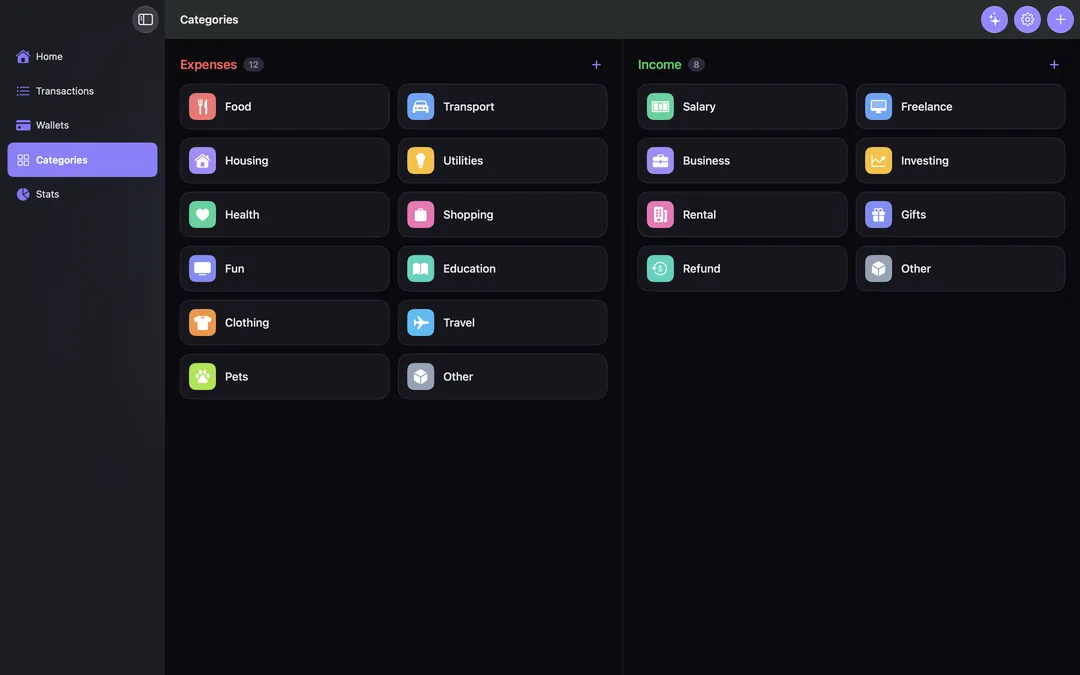Click the Business briefcase icon
1080x675 pixels.
[660, 160]
